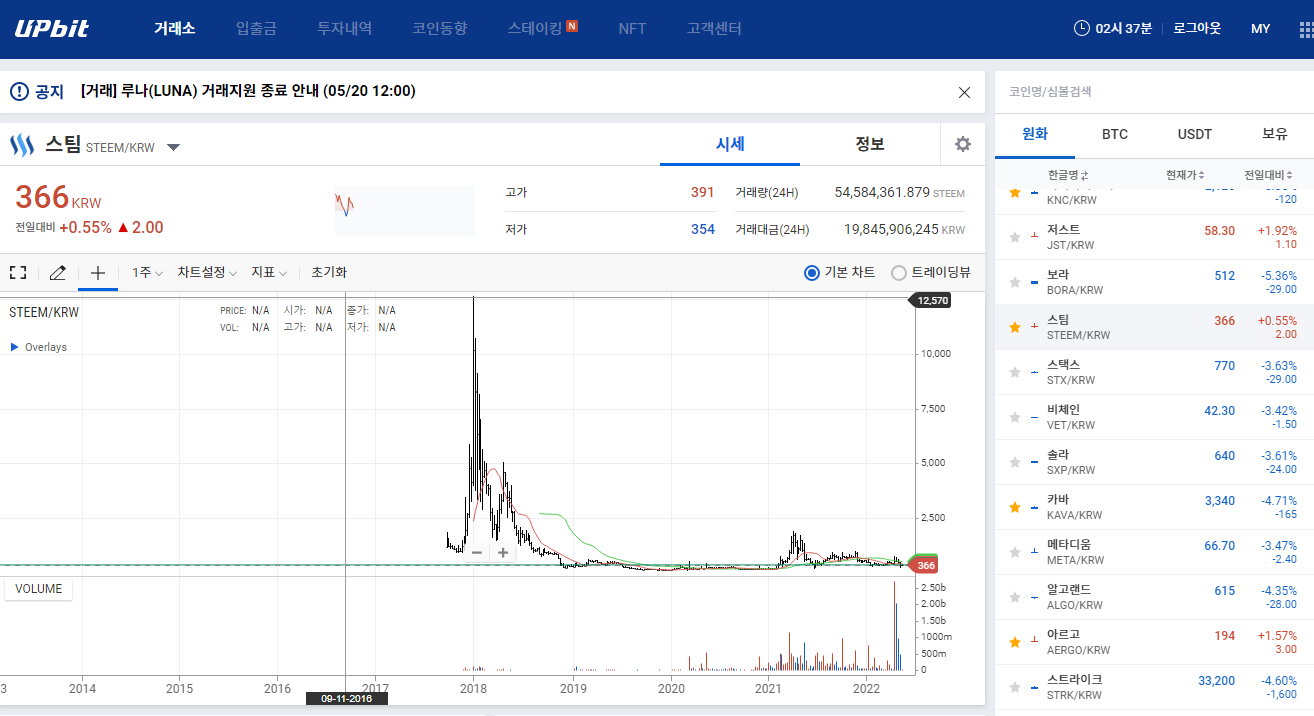Switch to 시세 tab
Screen dimensions: 1314x716
coord(730,144)
